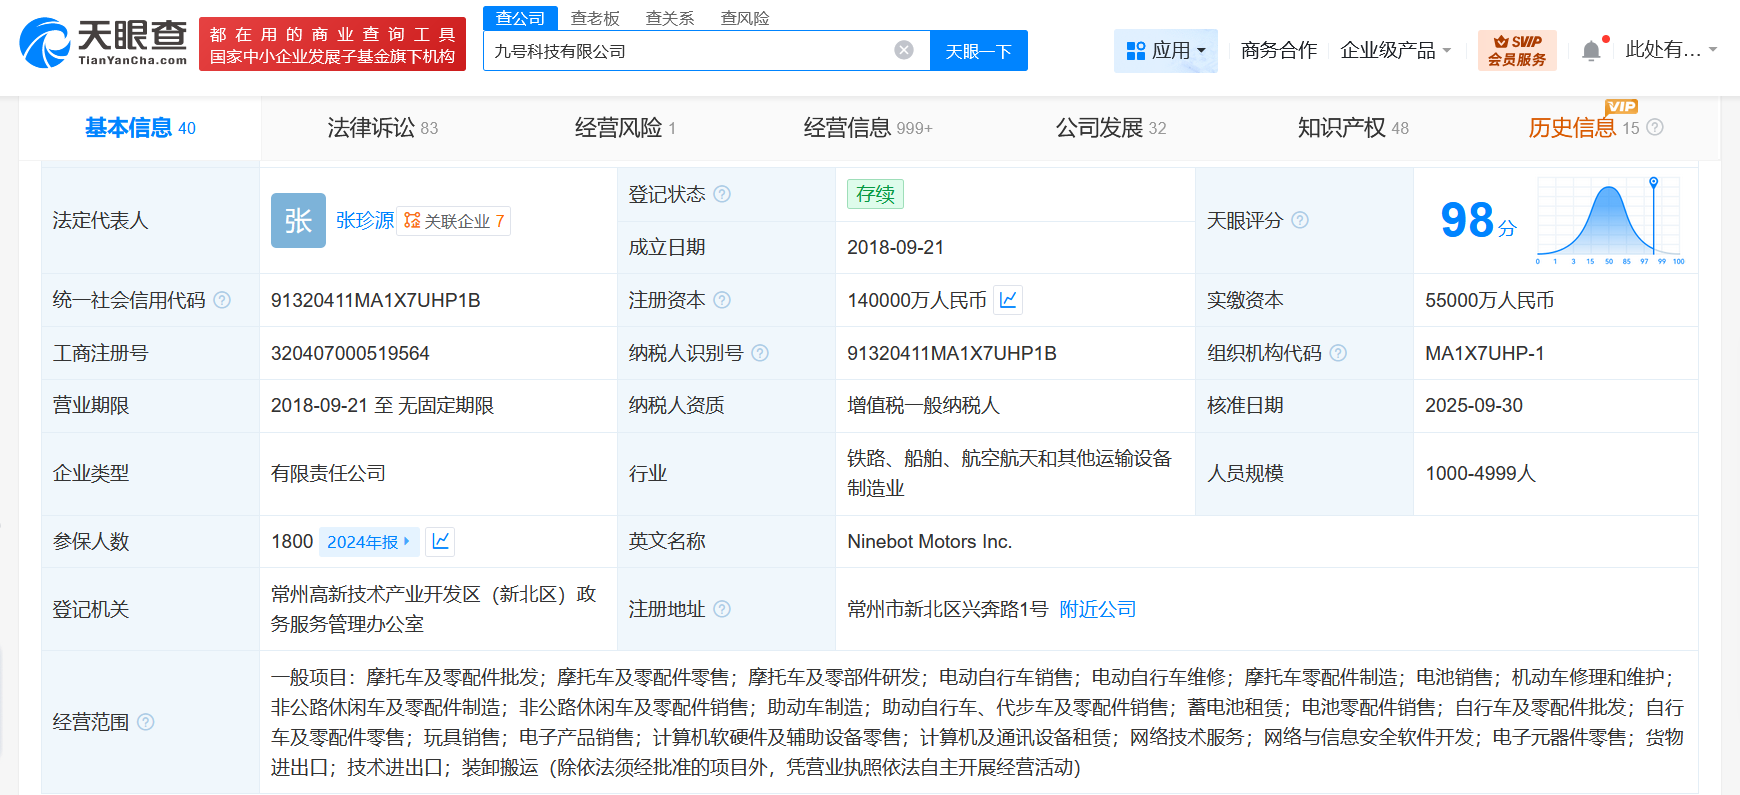Image resolution: width=1740 pixels, height=795 pixels.
Task: Open SVIP member services
Action: [x=1516, y=50]
